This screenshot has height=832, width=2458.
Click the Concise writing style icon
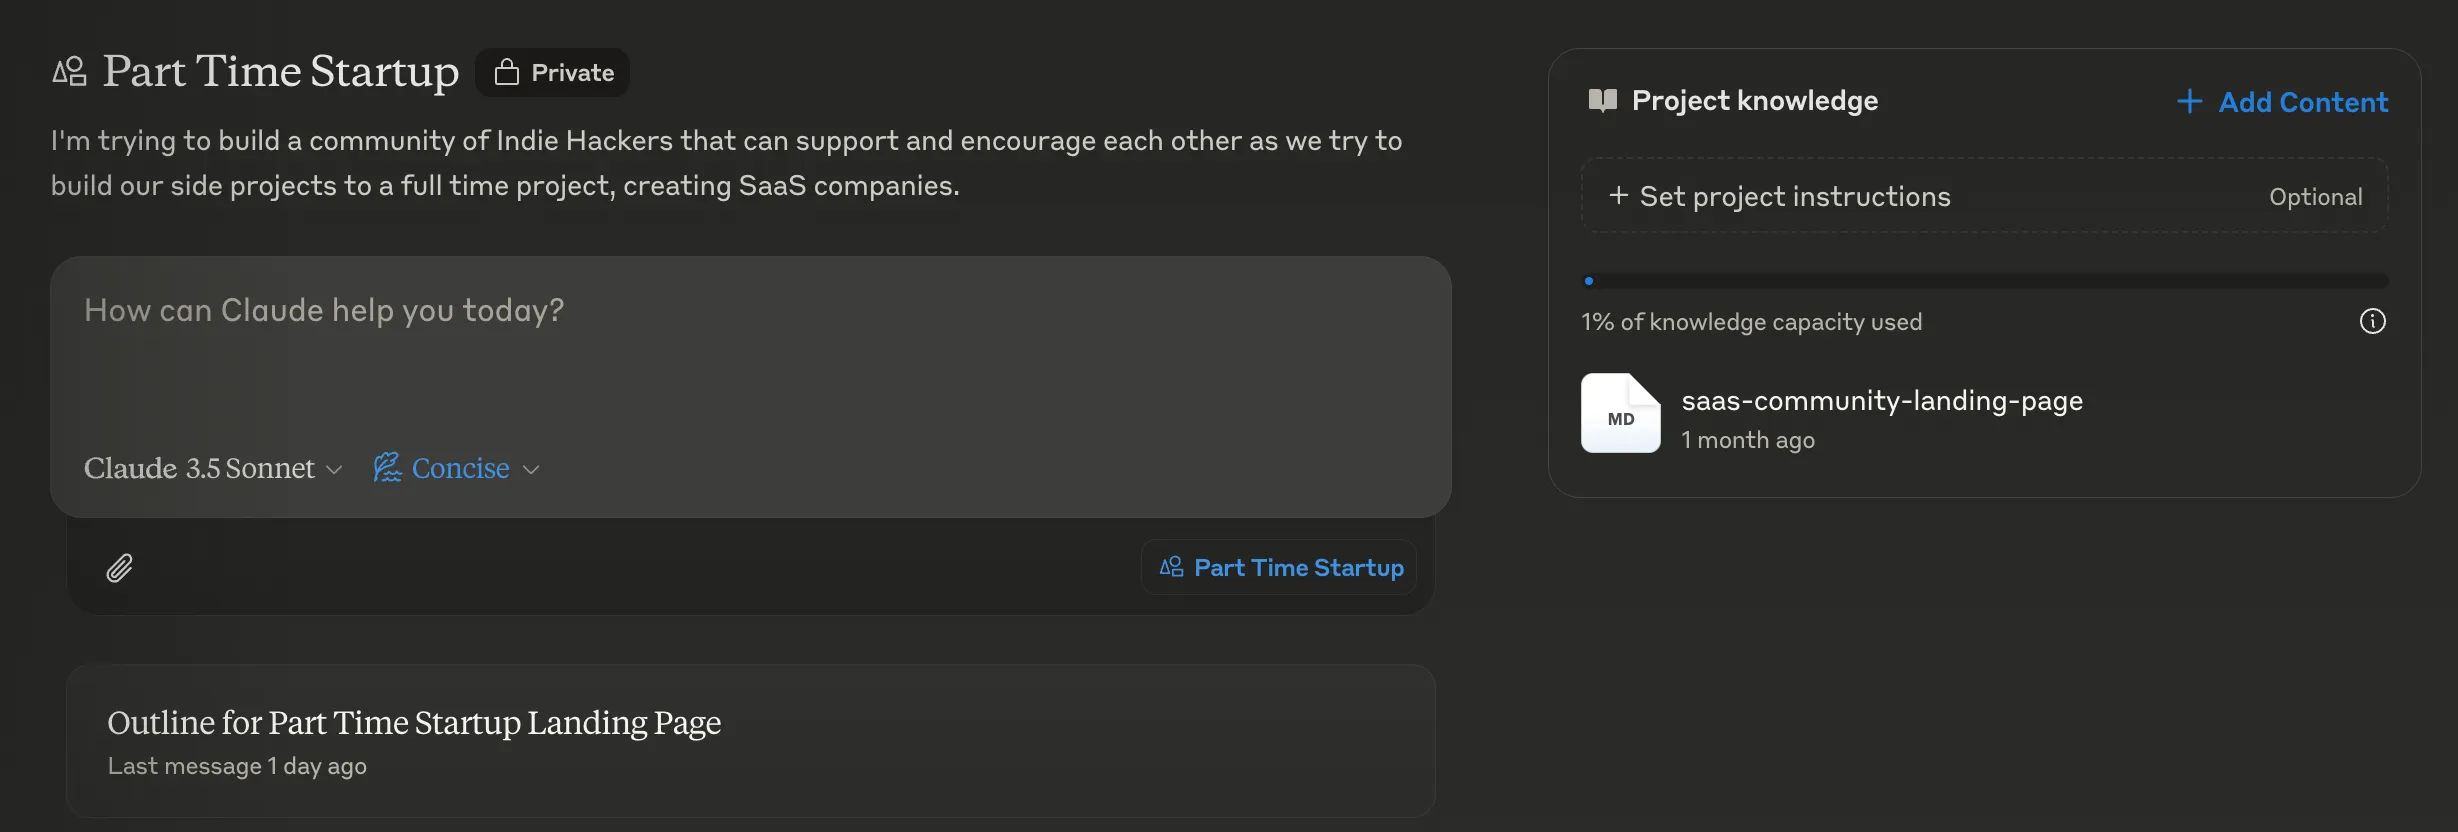click(387, 467)
